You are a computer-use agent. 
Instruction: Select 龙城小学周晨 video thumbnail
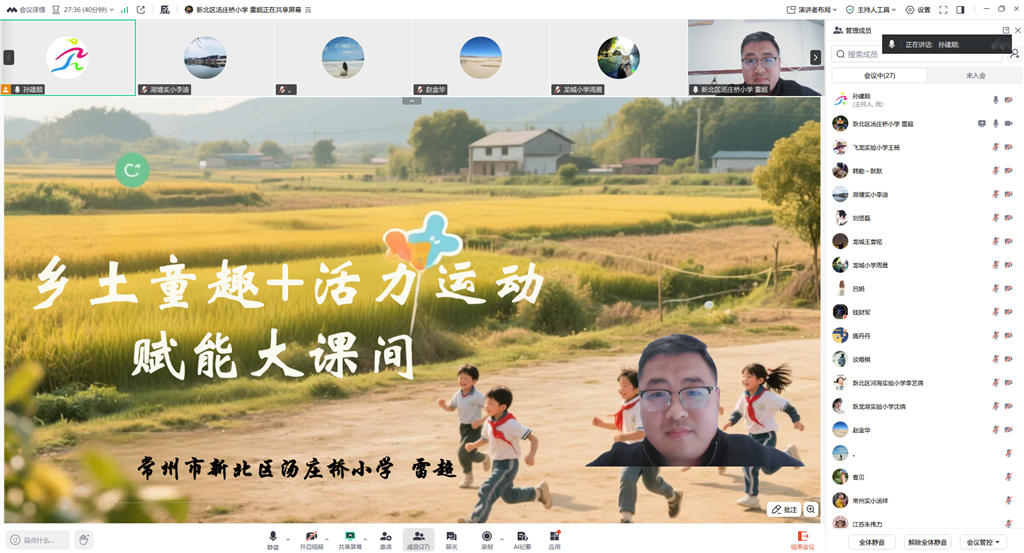pos(618,57)
